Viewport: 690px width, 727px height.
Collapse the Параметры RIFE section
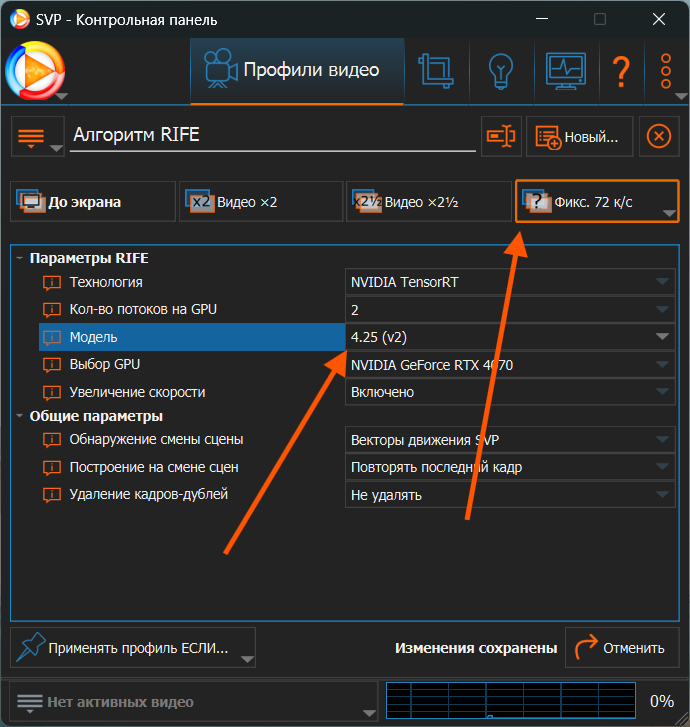coord(19,258)
